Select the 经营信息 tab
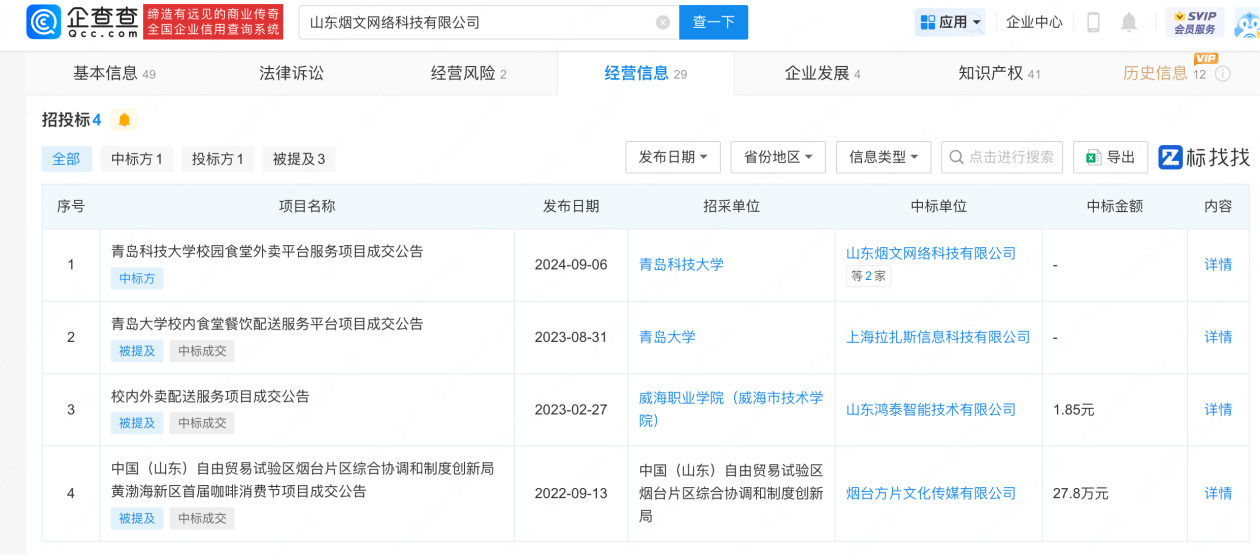Screen dimensions: 1260x555 pos(645,74)
